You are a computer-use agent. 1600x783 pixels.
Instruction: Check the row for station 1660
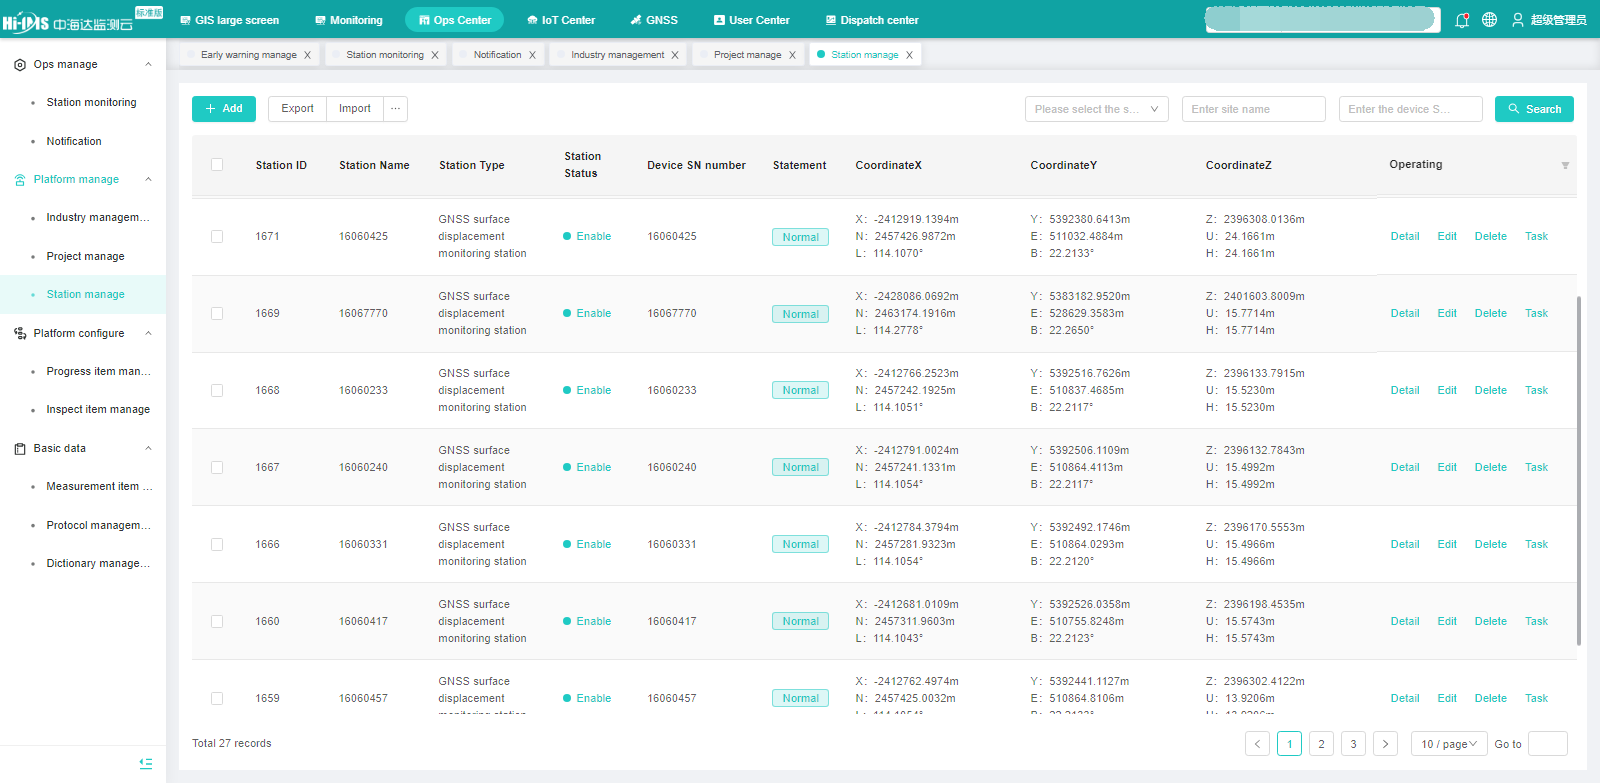[217, 622]
